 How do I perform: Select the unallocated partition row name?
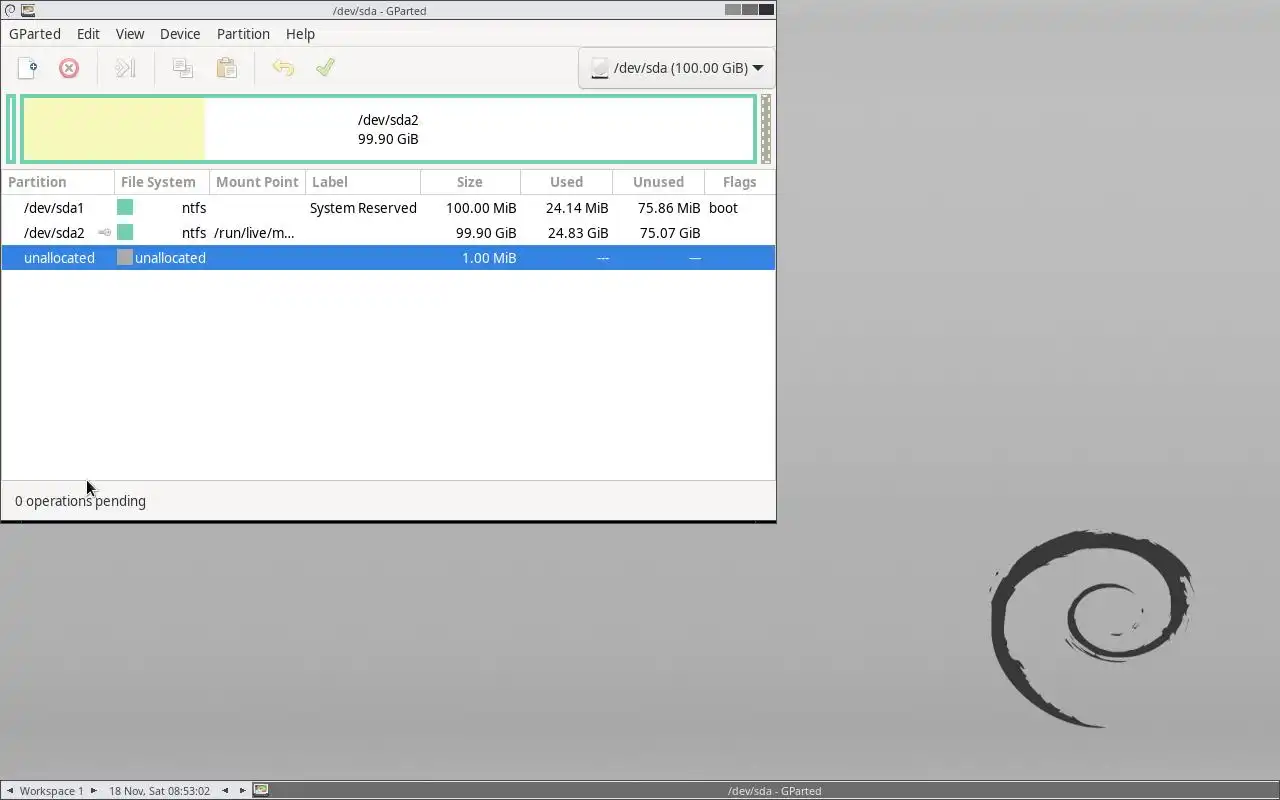(x=59, y=258)
